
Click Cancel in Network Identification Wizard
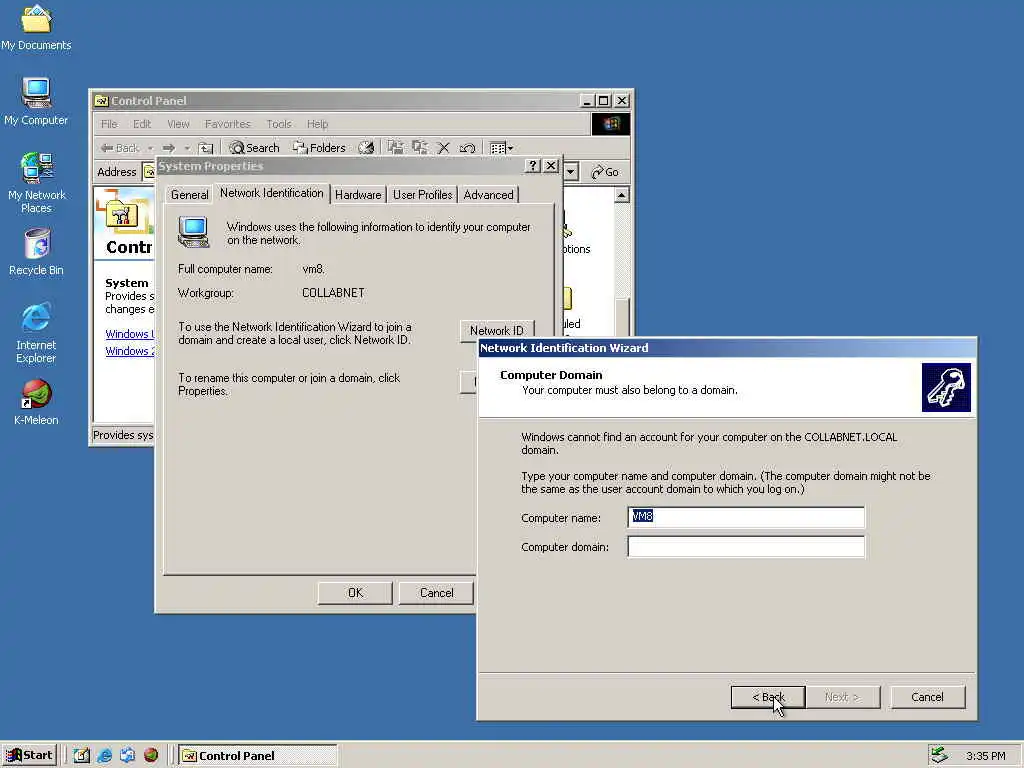point(927,697)
